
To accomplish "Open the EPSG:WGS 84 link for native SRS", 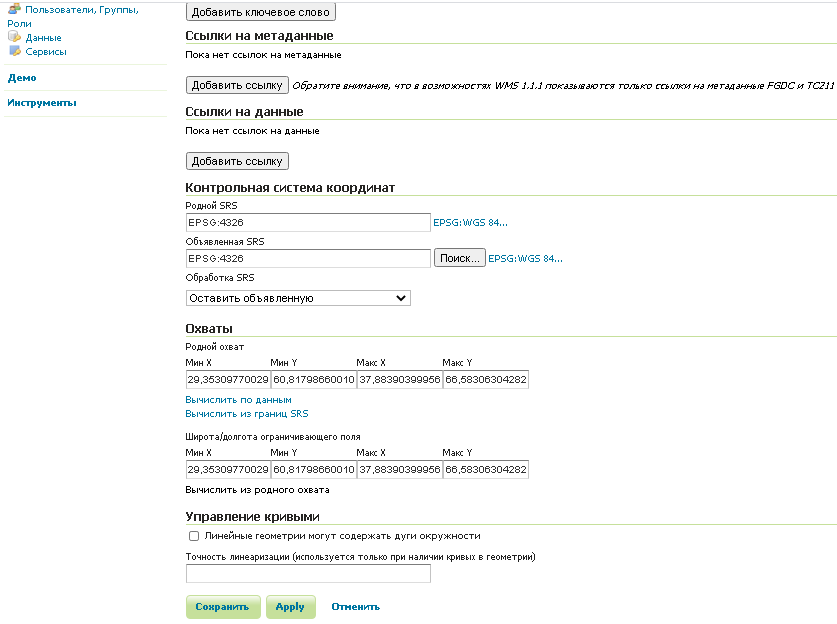I will [469, 223].
